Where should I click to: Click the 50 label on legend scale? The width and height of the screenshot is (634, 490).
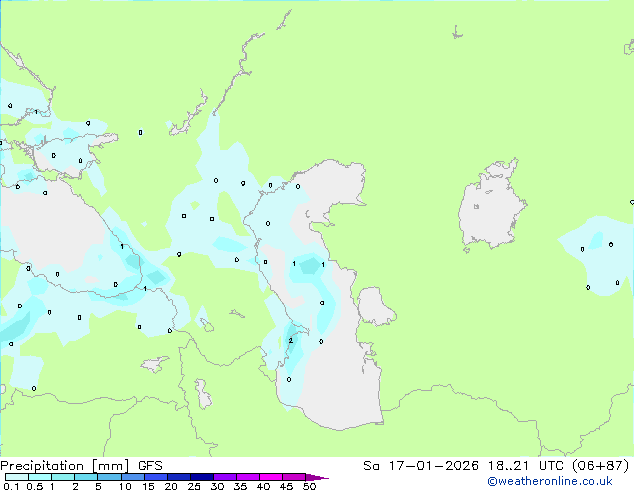(x=309, y=487)
